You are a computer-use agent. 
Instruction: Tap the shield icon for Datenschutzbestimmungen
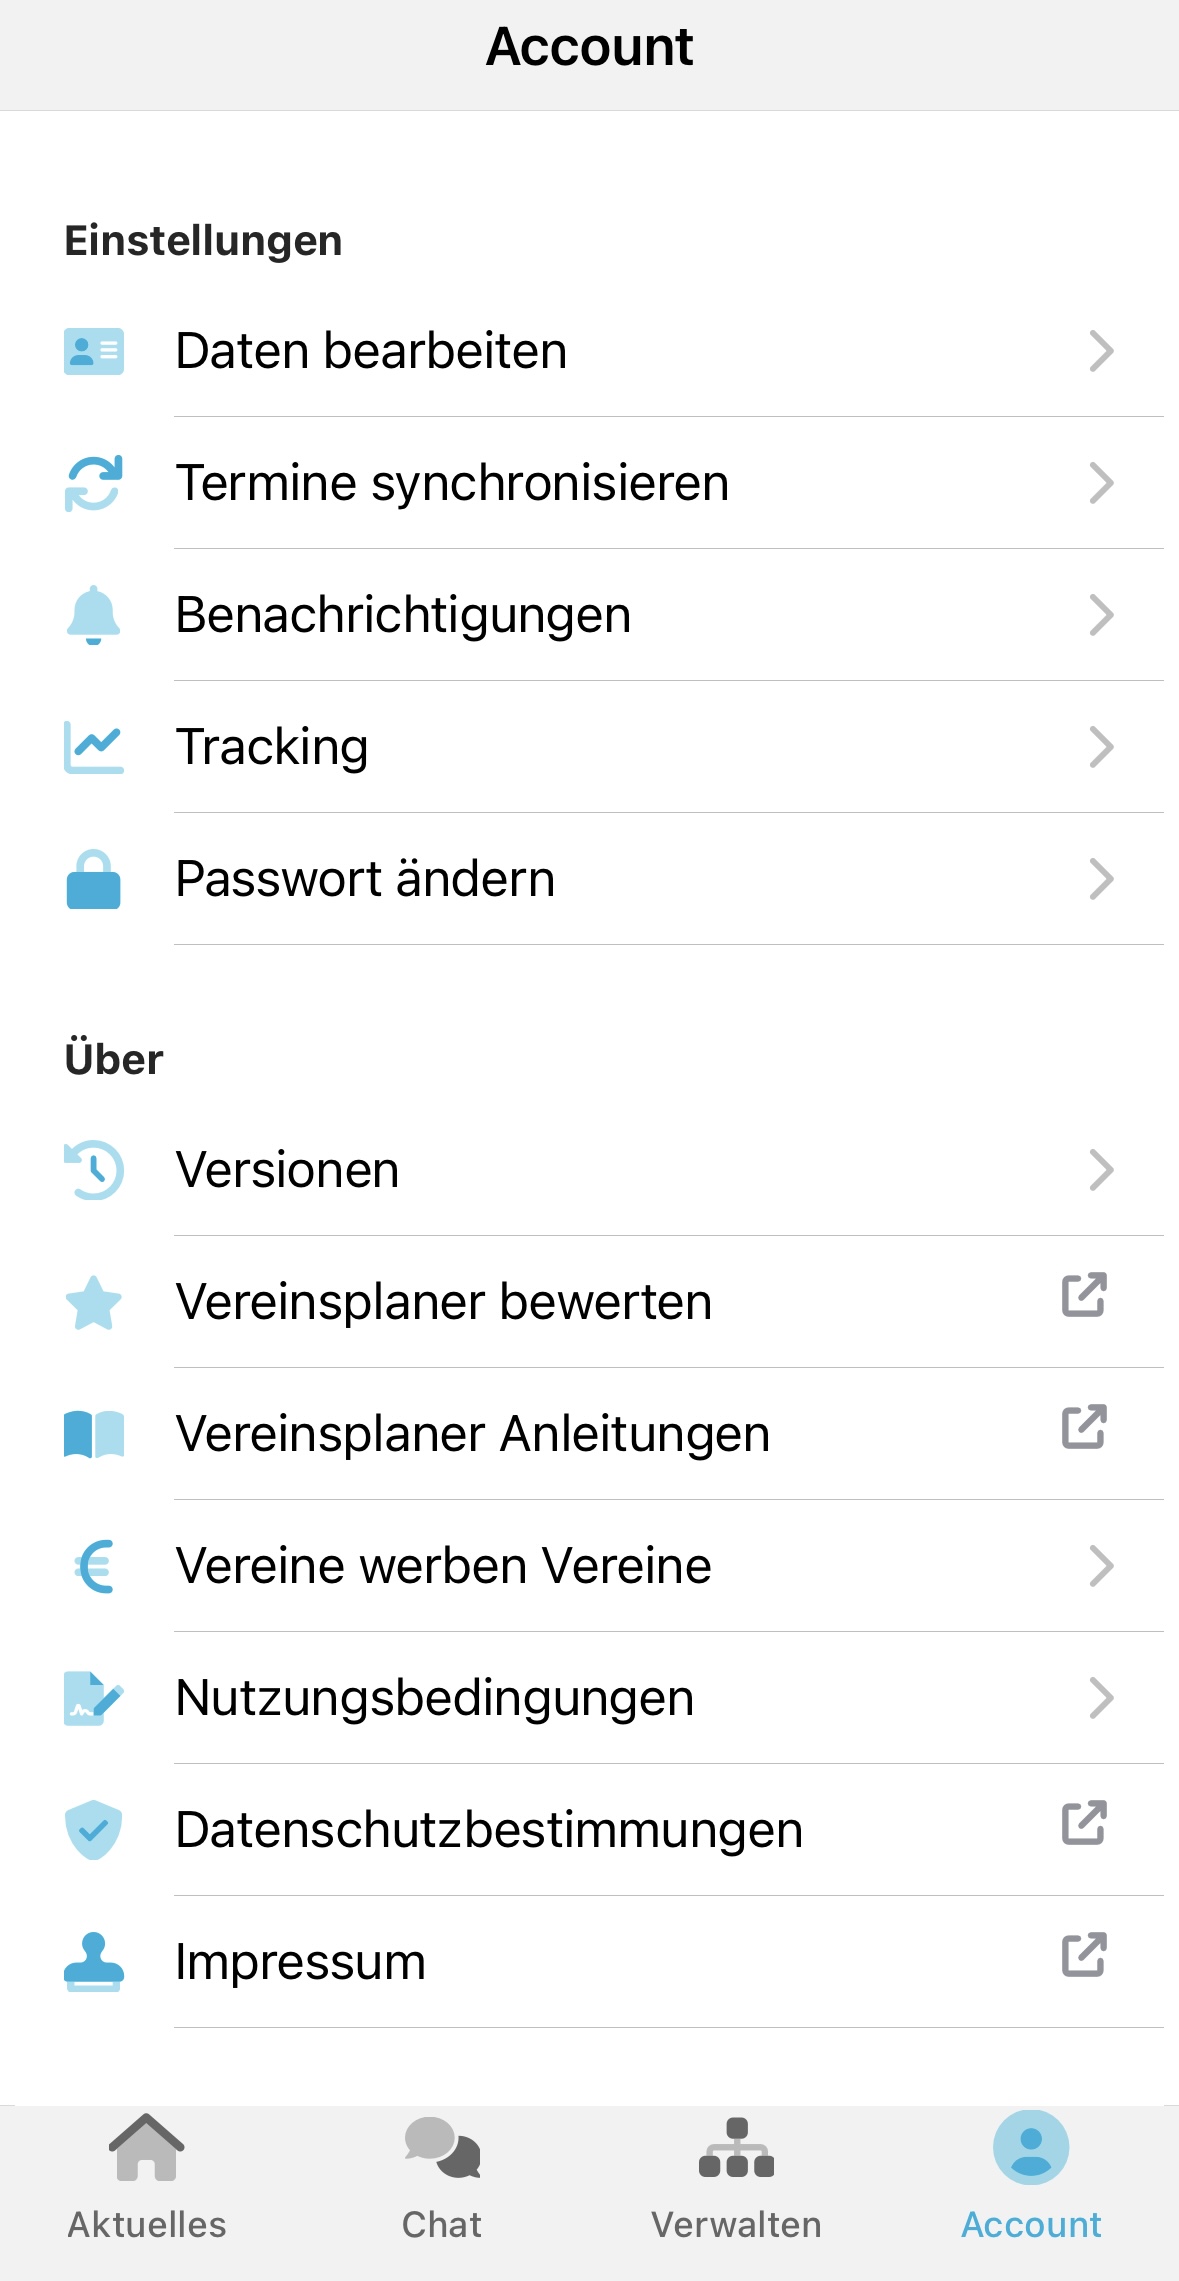[x=94, y=1830]
